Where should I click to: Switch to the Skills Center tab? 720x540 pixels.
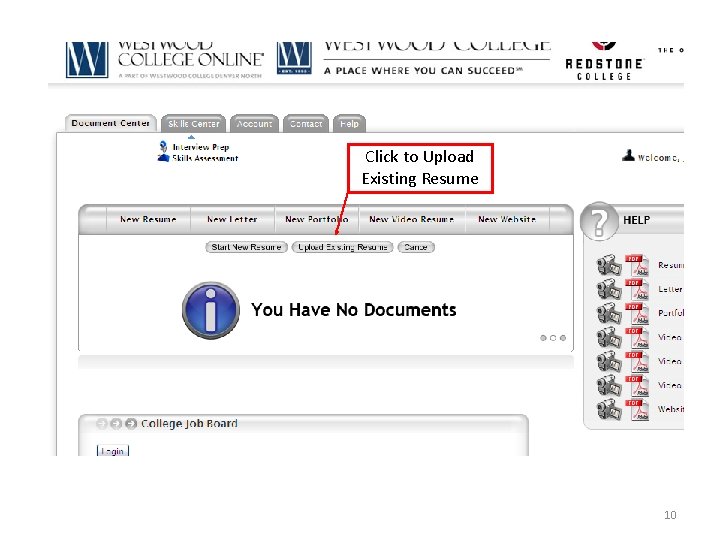(193, 124)
